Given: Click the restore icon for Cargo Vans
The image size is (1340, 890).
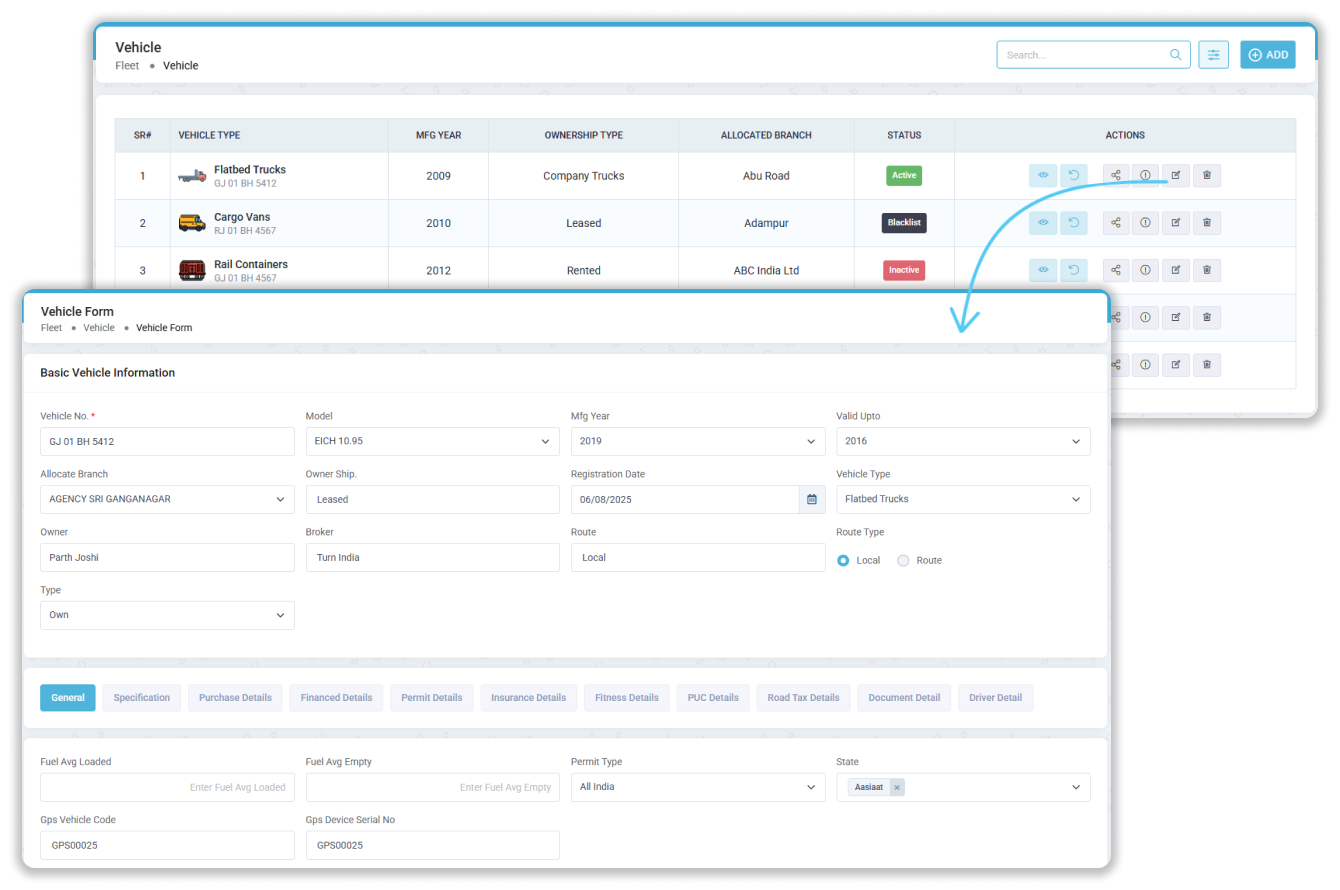Looking at the screenshot, I should pyautogui.click(x=1074, y=223).
